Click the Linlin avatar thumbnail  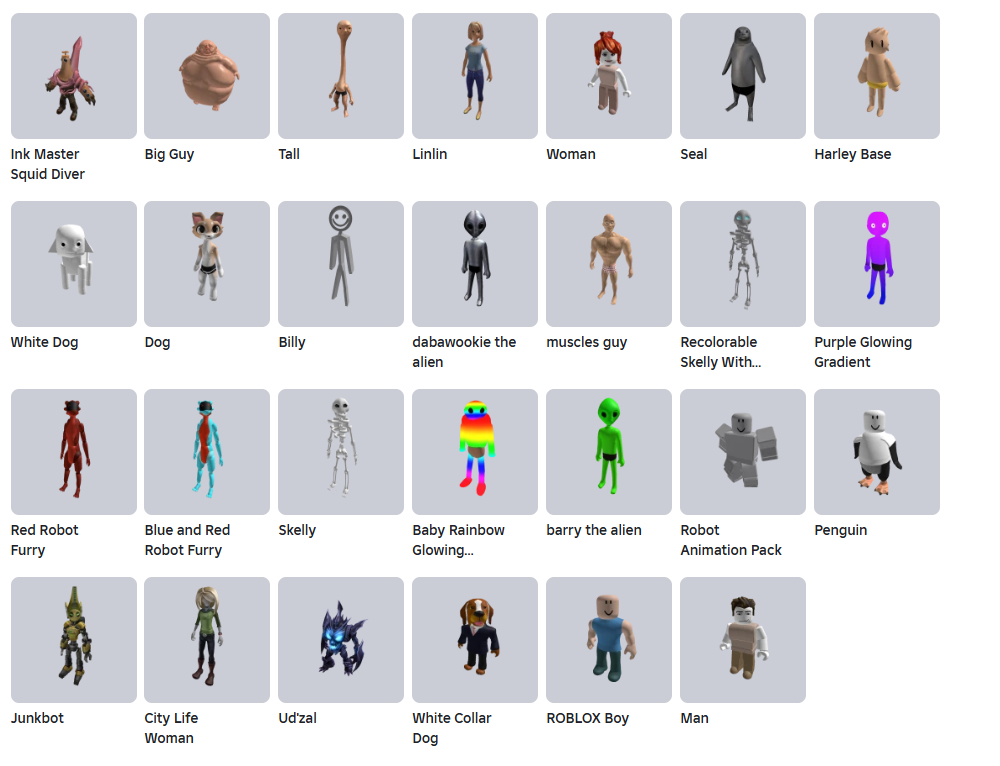[x=475, y=76]
